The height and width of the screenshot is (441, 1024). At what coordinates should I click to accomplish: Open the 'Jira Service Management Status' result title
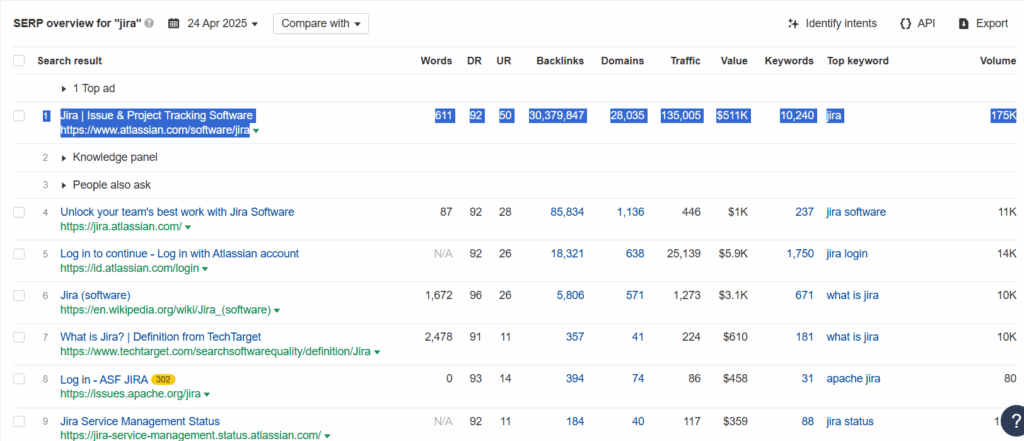pos(140,421)
